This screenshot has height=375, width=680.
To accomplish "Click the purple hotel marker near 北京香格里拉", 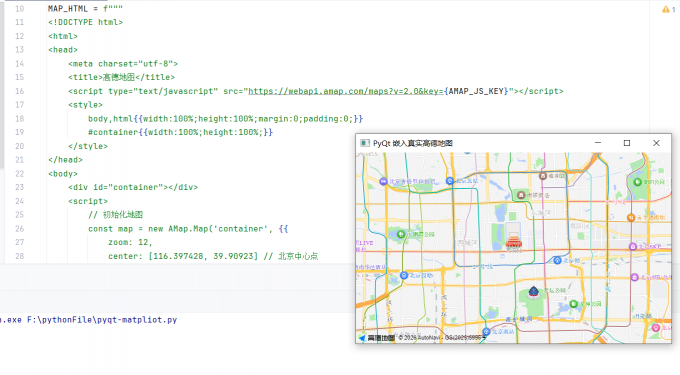I will [383, 182].
